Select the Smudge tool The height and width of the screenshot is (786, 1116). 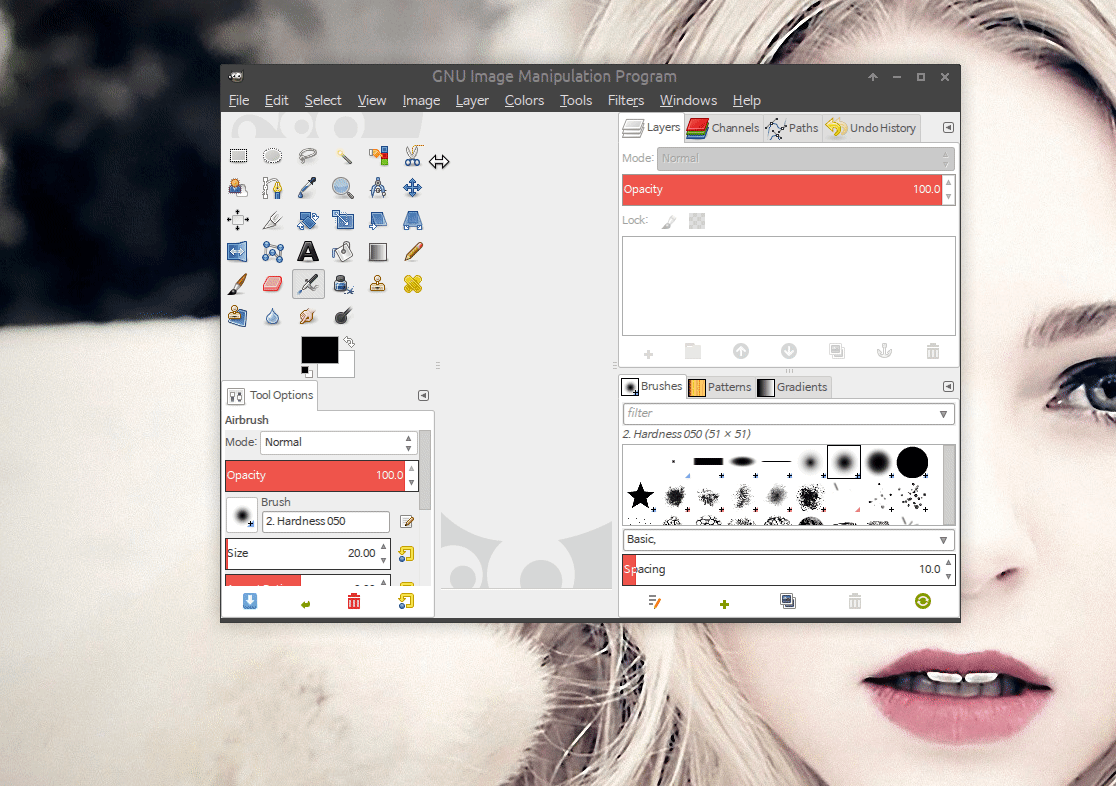pos(307,316)
